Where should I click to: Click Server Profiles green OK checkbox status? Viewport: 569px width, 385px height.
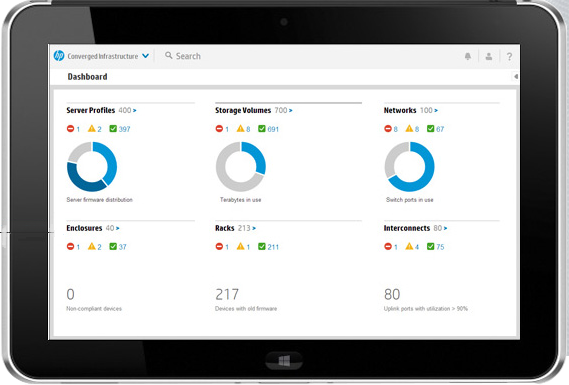[x=113, y=128]
